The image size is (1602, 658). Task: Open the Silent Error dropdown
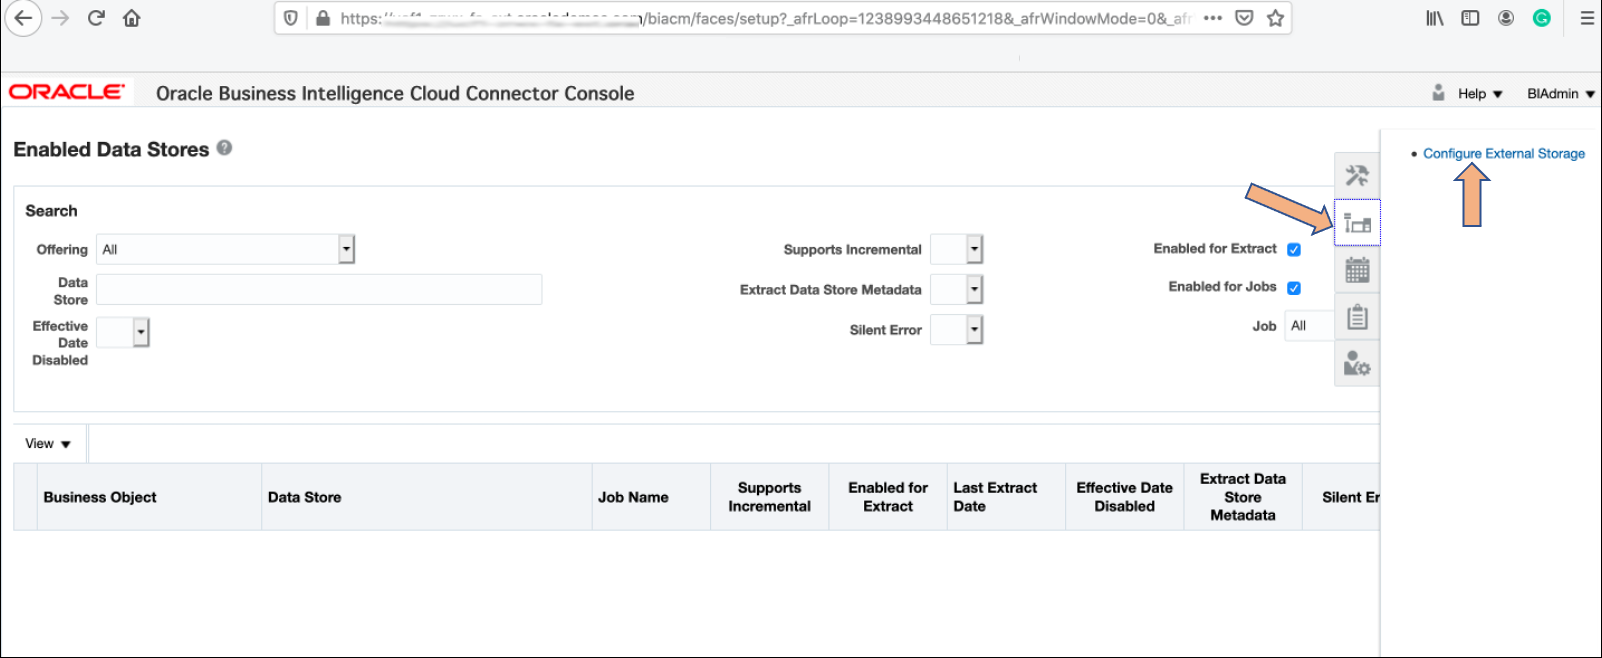click(975, 330)
